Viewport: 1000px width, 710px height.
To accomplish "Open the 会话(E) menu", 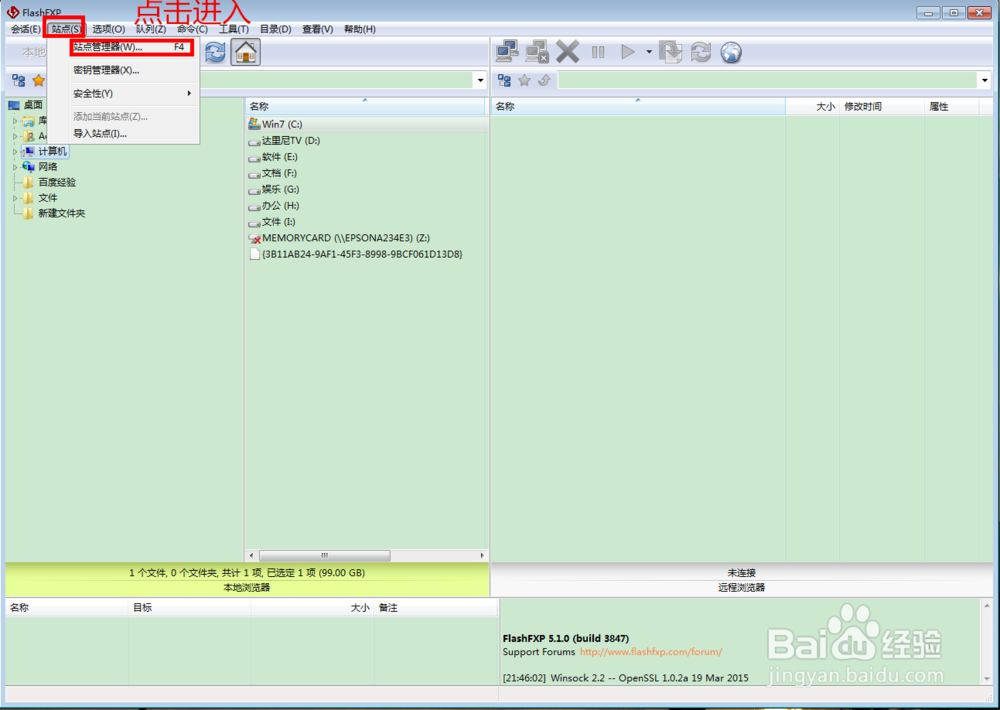I will click(x=26, y=29).
